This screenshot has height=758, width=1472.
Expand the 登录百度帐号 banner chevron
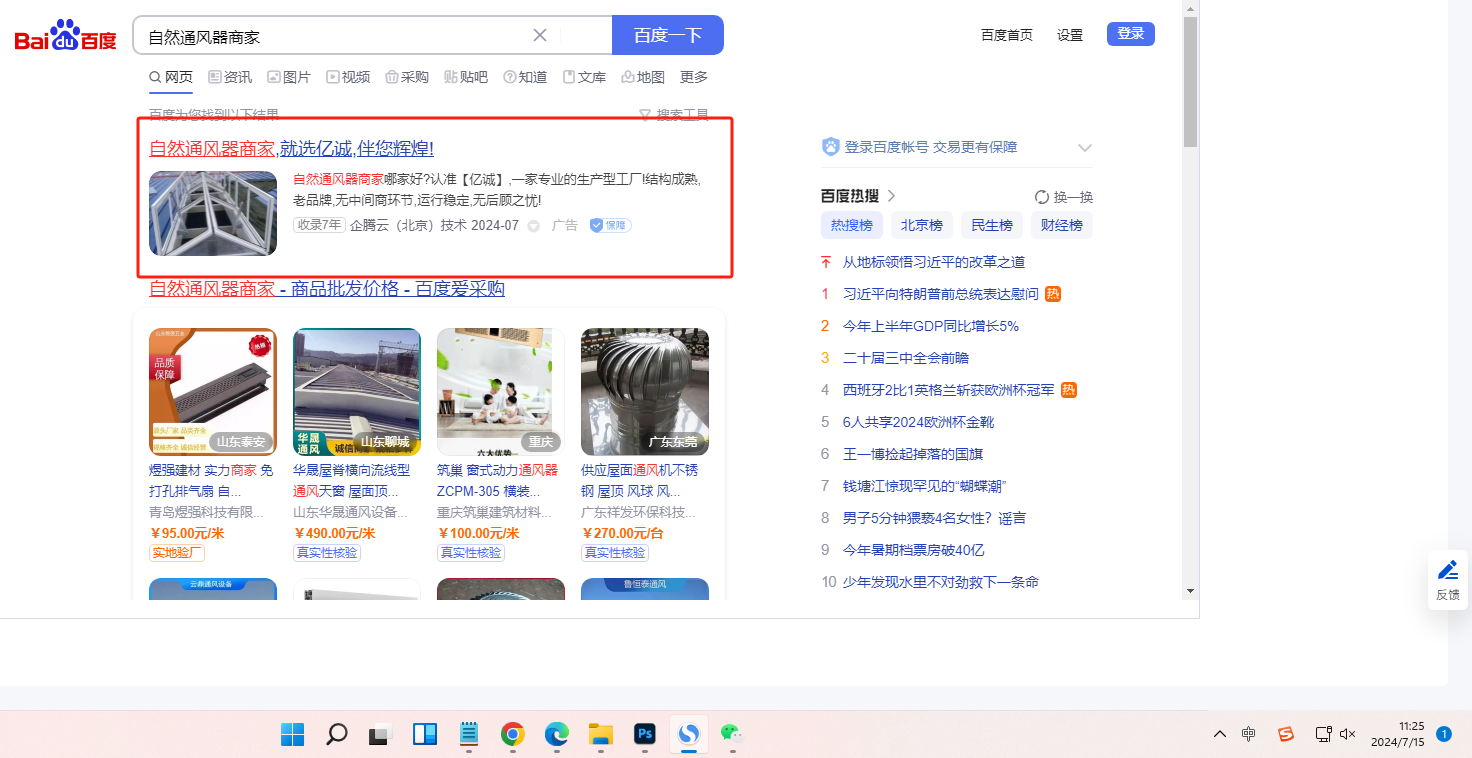pyautogui.click(x=1085, y=148)
